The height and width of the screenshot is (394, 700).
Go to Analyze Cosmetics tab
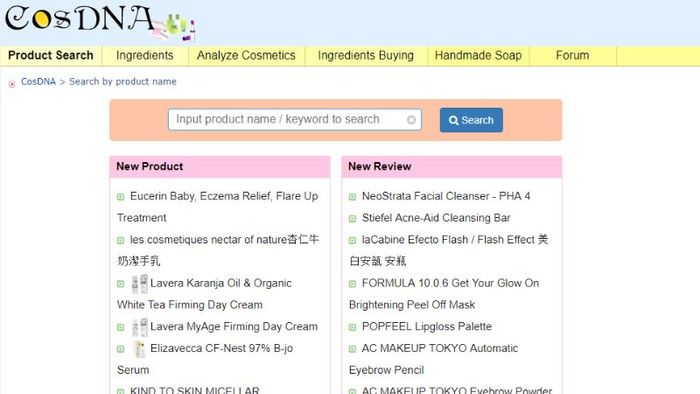point(246,56)
